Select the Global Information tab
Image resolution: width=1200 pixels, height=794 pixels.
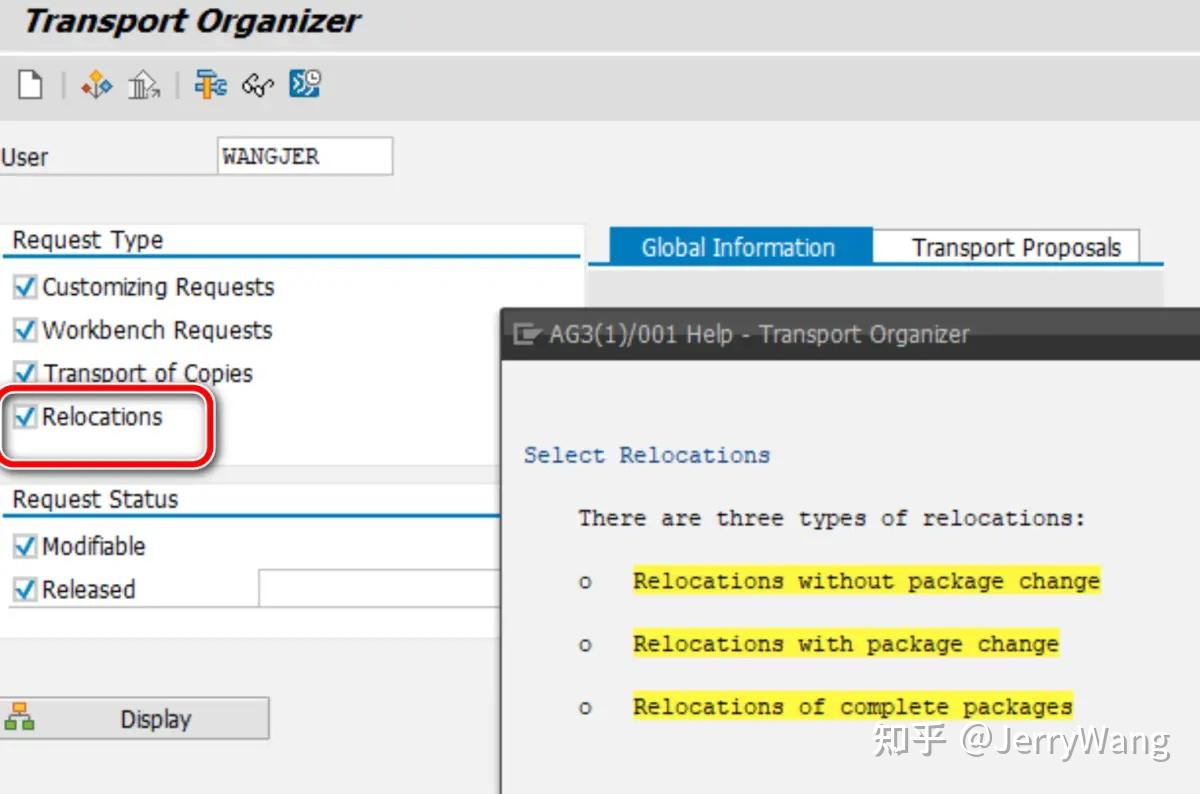pos(736,246)
